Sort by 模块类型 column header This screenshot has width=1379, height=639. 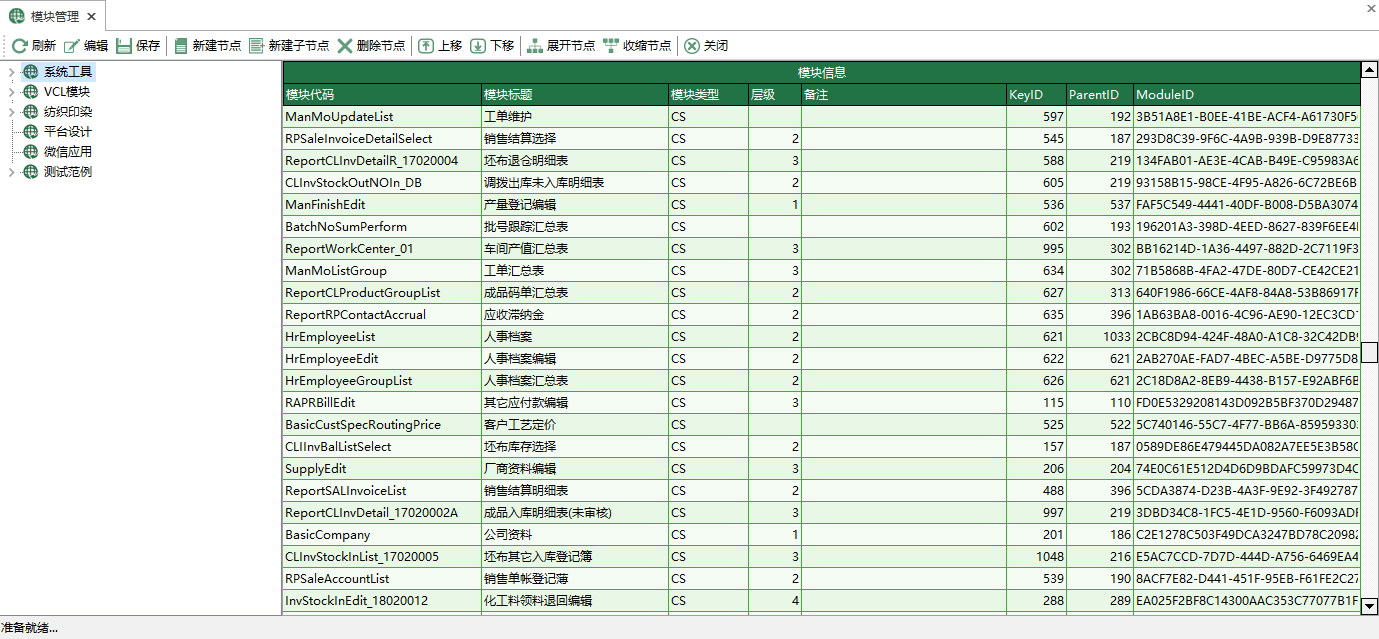point(708,95)
